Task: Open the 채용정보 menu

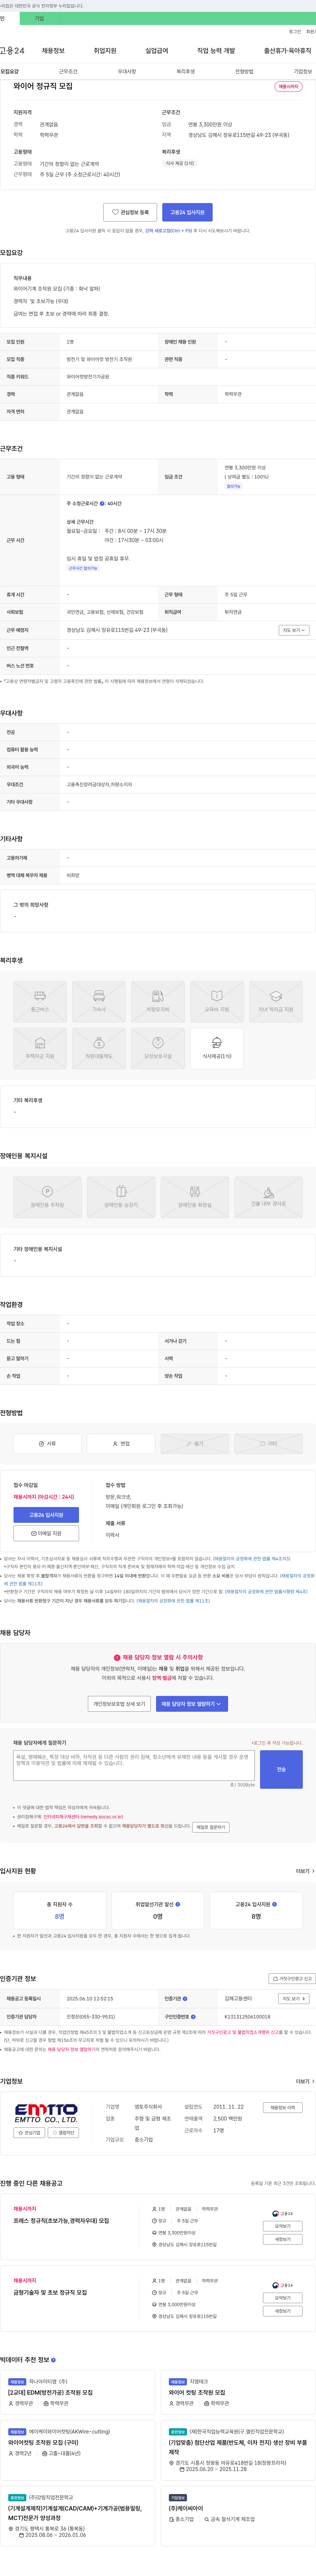Action: (x=53, y=50)
